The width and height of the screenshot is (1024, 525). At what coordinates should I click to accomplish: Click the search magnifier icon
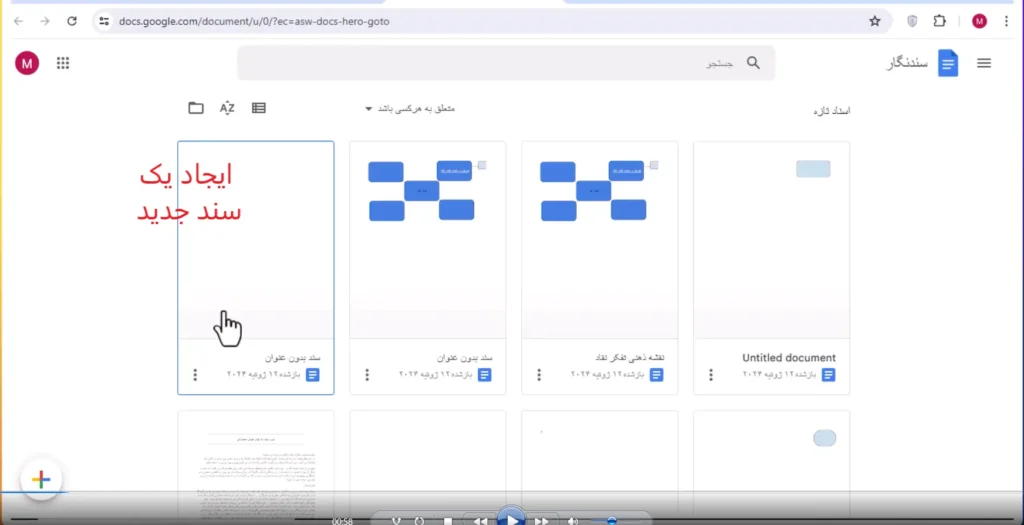point(753,63)
